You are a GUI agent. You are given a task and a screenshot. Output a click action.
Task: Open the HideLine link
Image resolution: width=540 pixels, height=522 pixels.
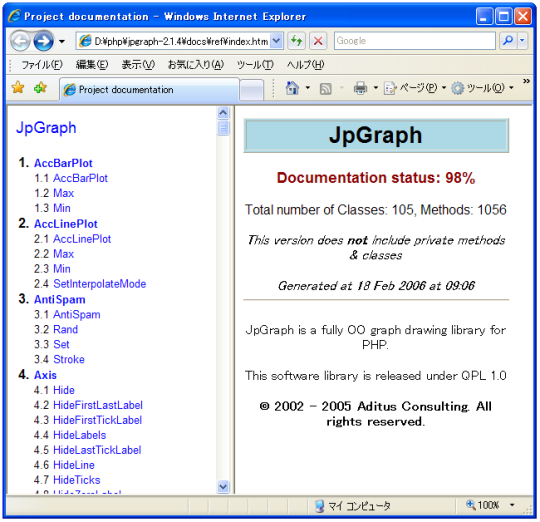click(x=74, y=465)
